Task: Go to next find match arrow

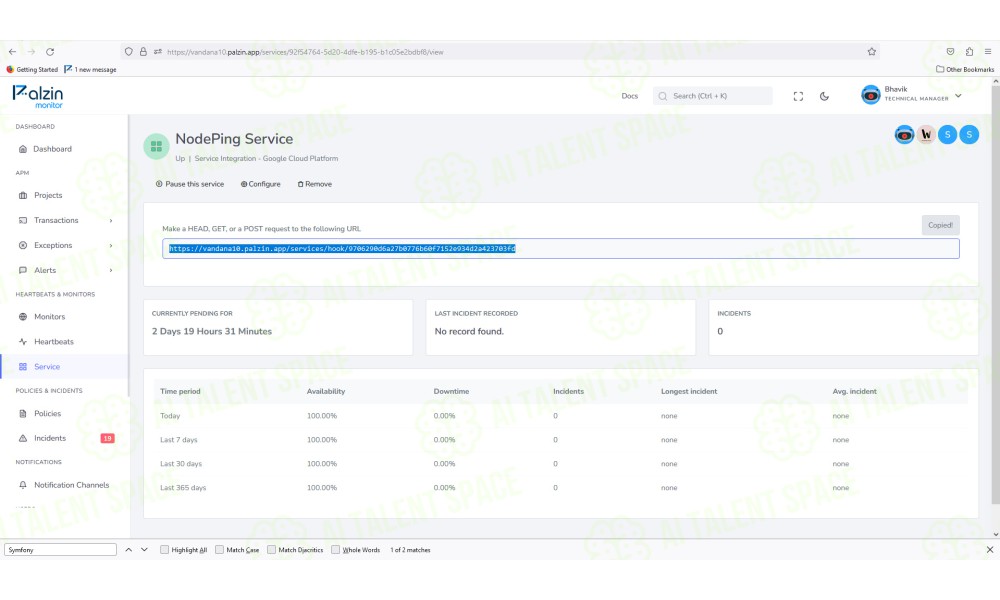Action: point(144,550)
